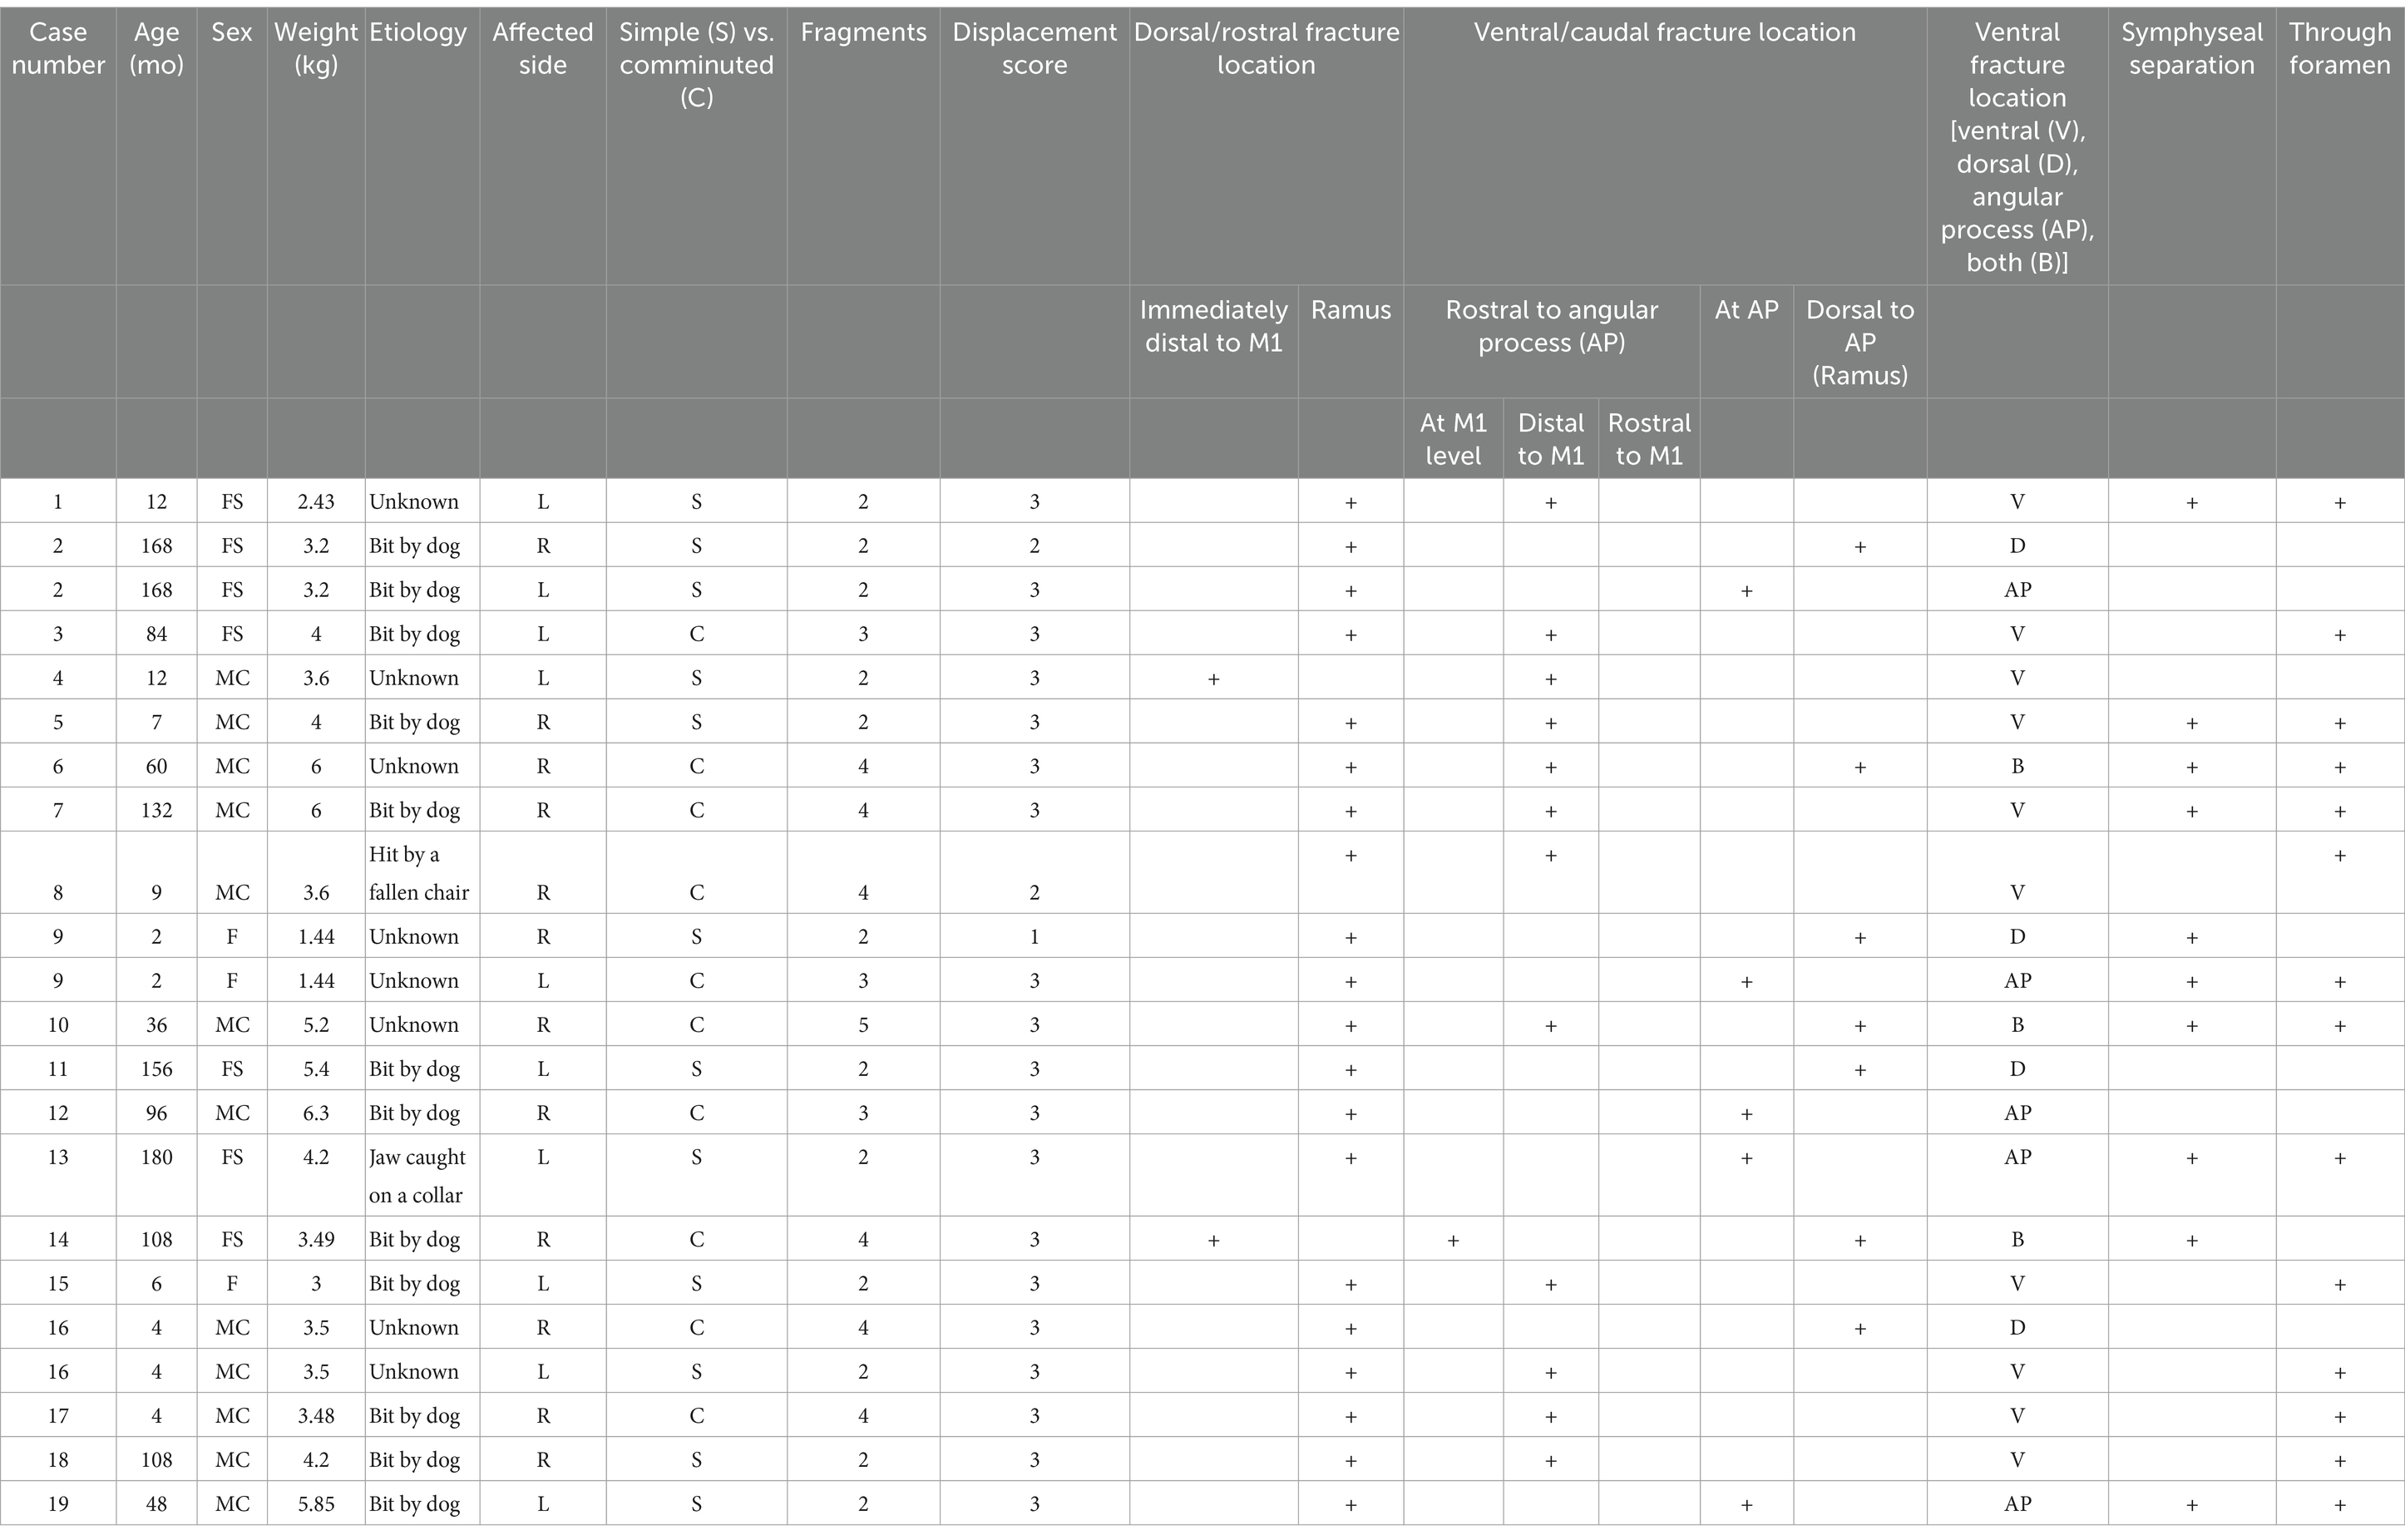Select the weight value "3.49"
2405x1540 pixels.
pyautogui.click(x=316, y=1240)
